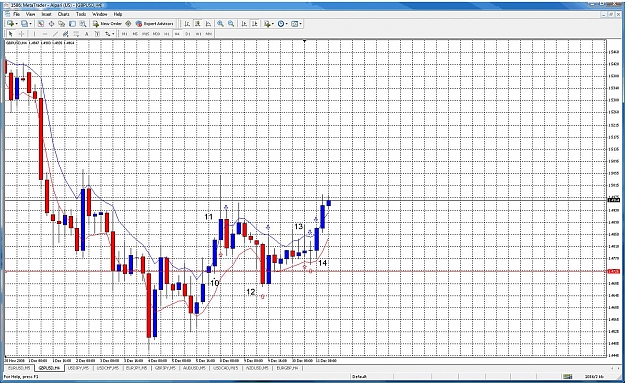625x383 pixels.
Task: Toggle Chart Shift option
Action: click(255, 24)
